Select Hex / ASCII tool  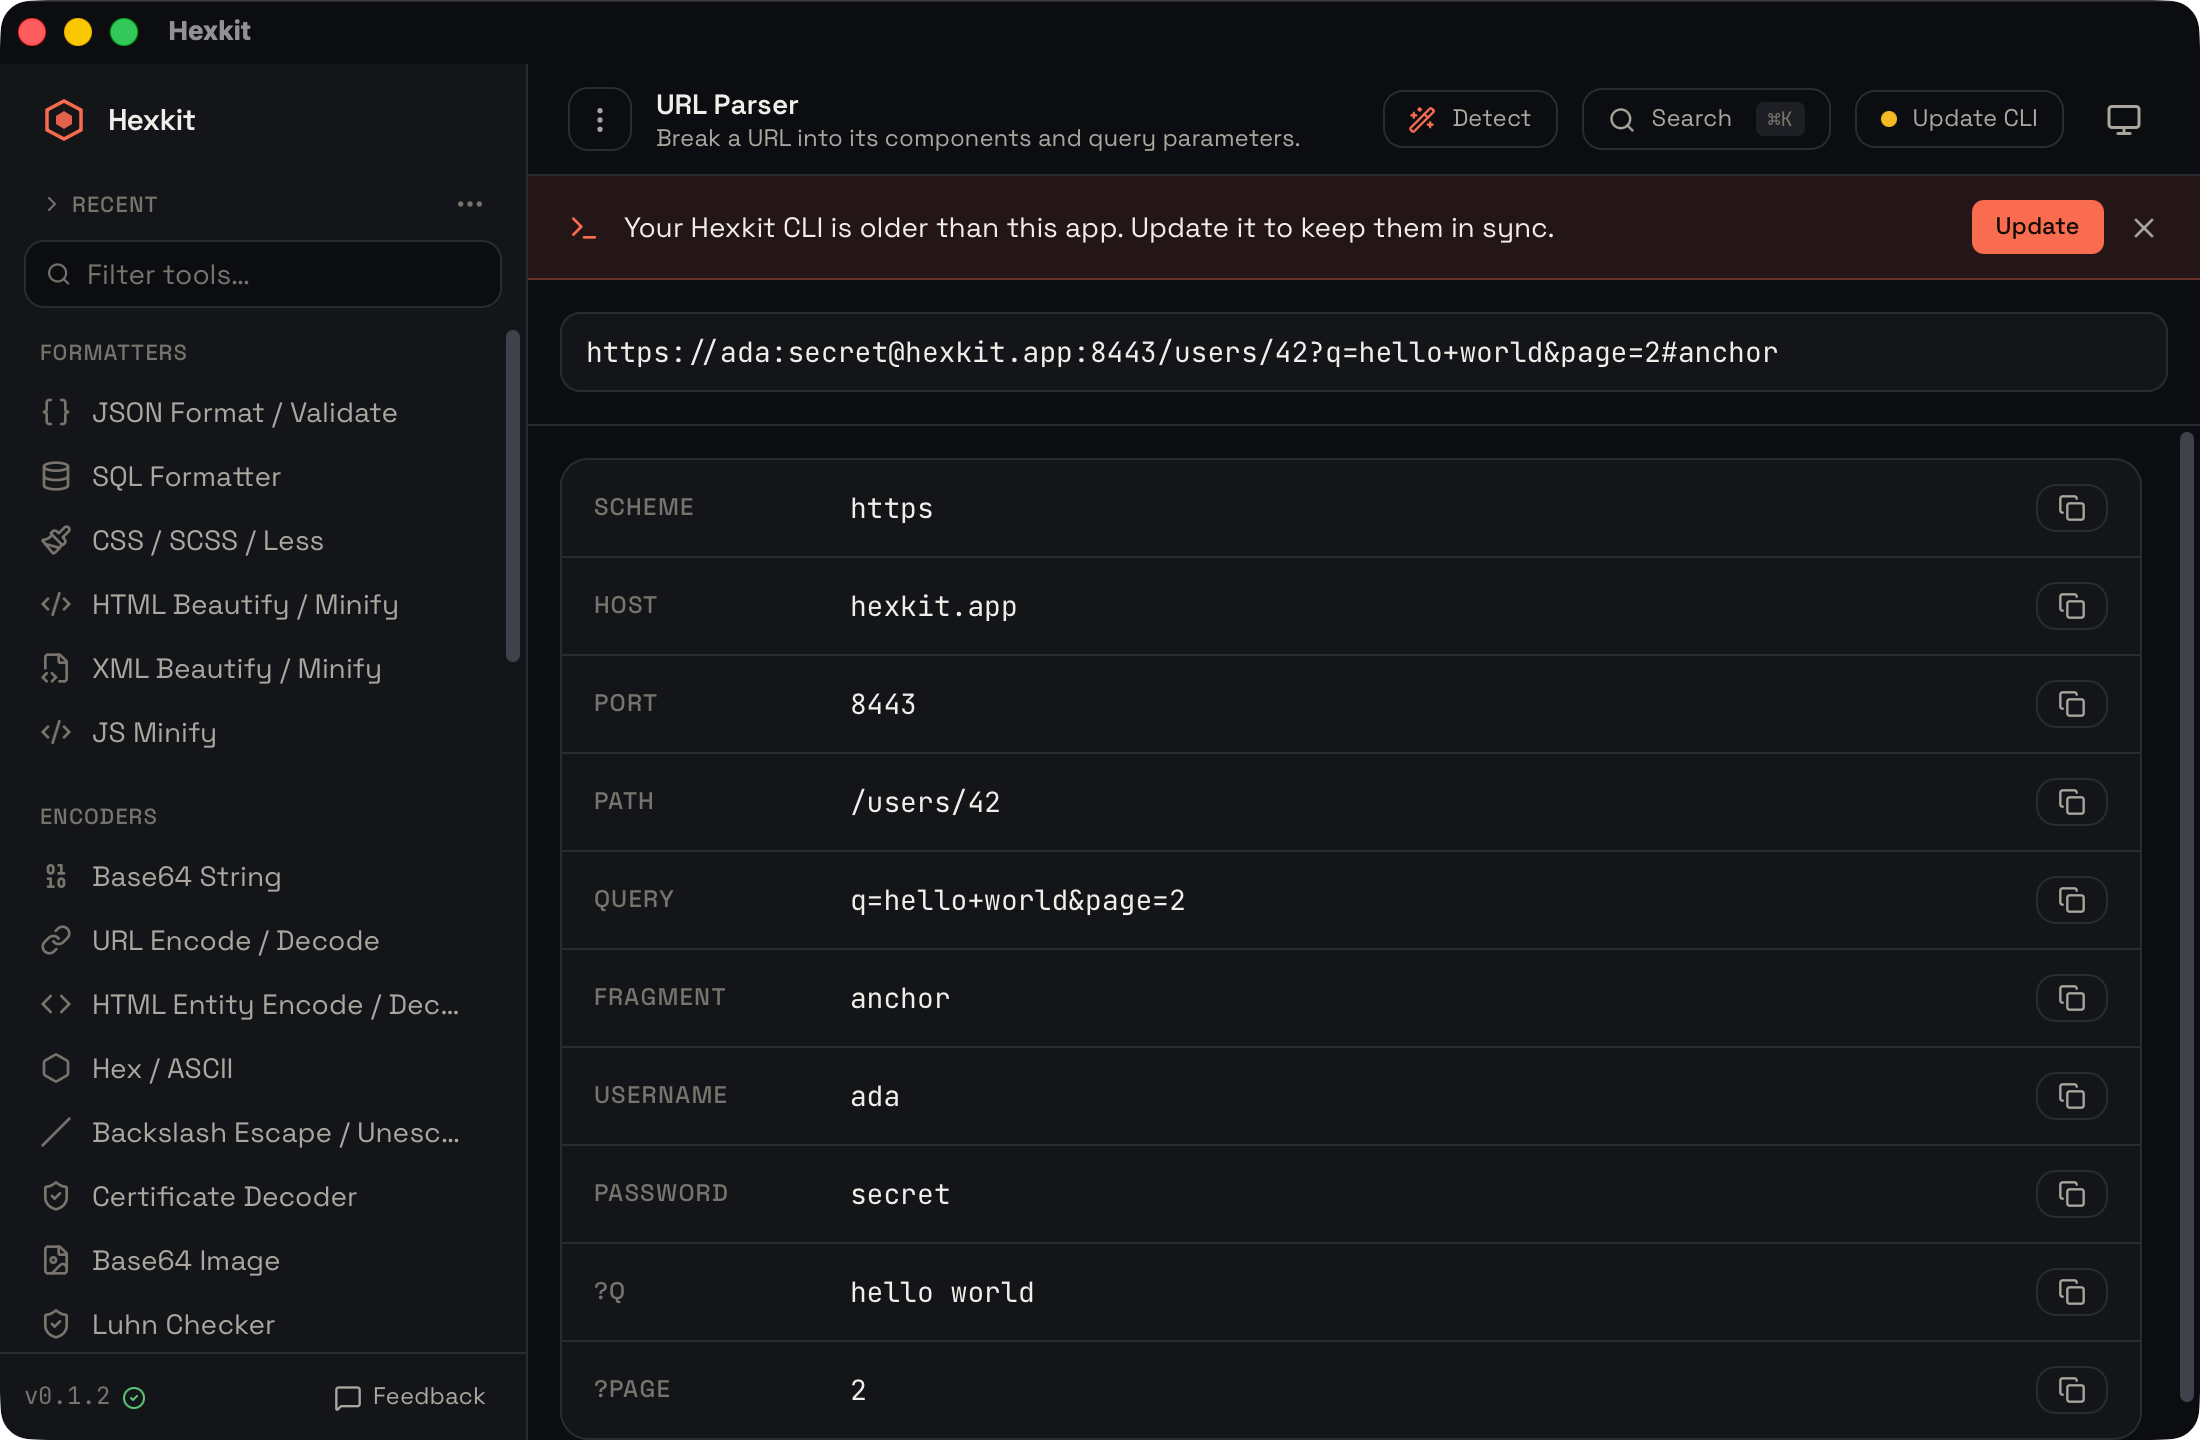(263, 1069)
